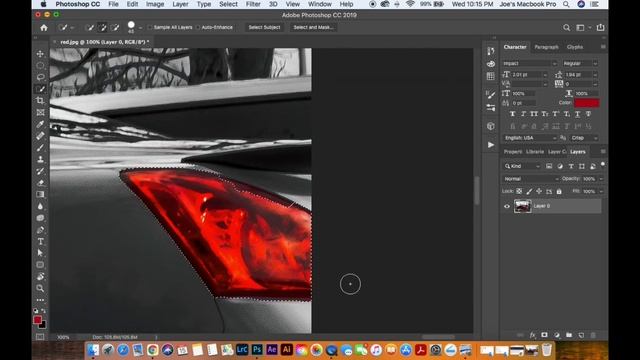Add a layer mask at Layers bottom
This screenshot has height=360, width=640.
(544, 335)
